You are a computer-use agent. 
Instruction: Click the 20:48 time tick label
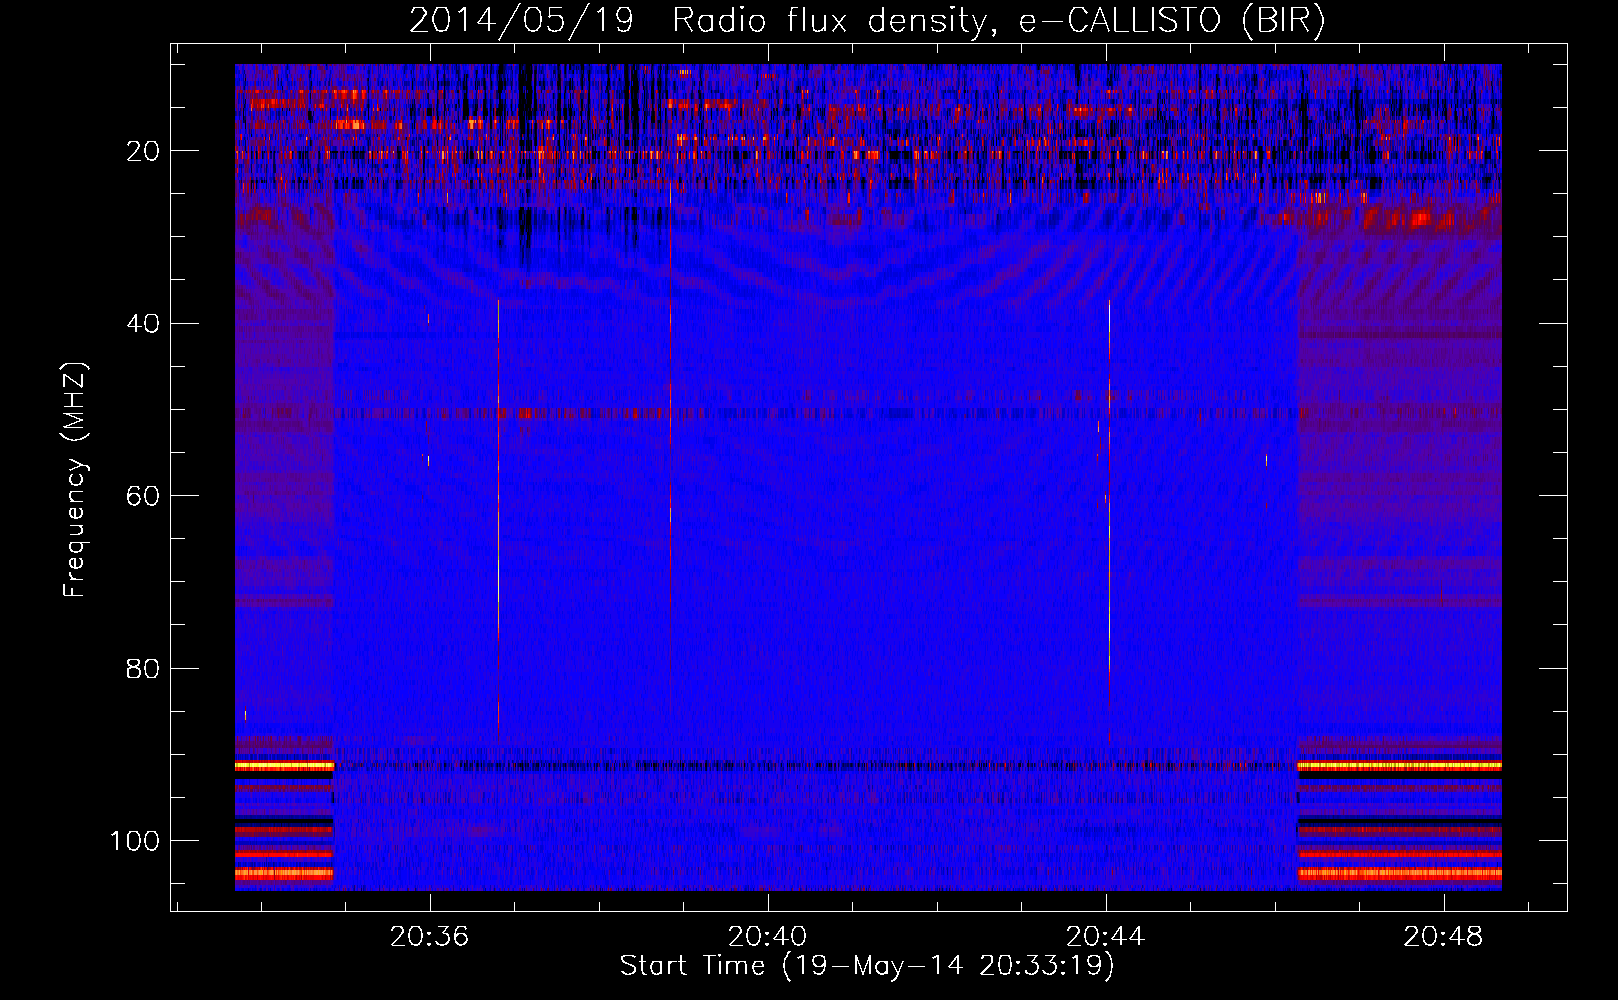1443,937
